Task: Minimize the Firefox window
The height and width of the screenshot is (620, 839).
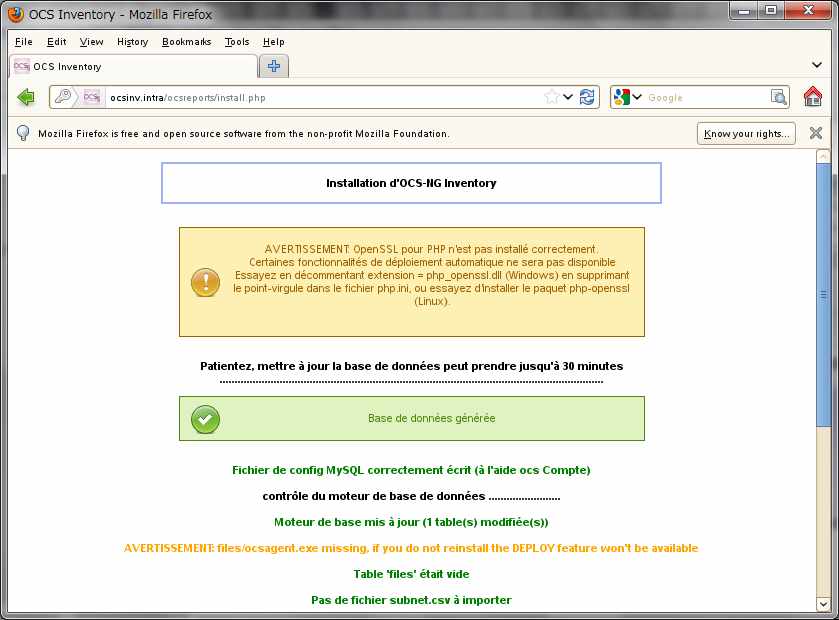Action: [744, 11]
